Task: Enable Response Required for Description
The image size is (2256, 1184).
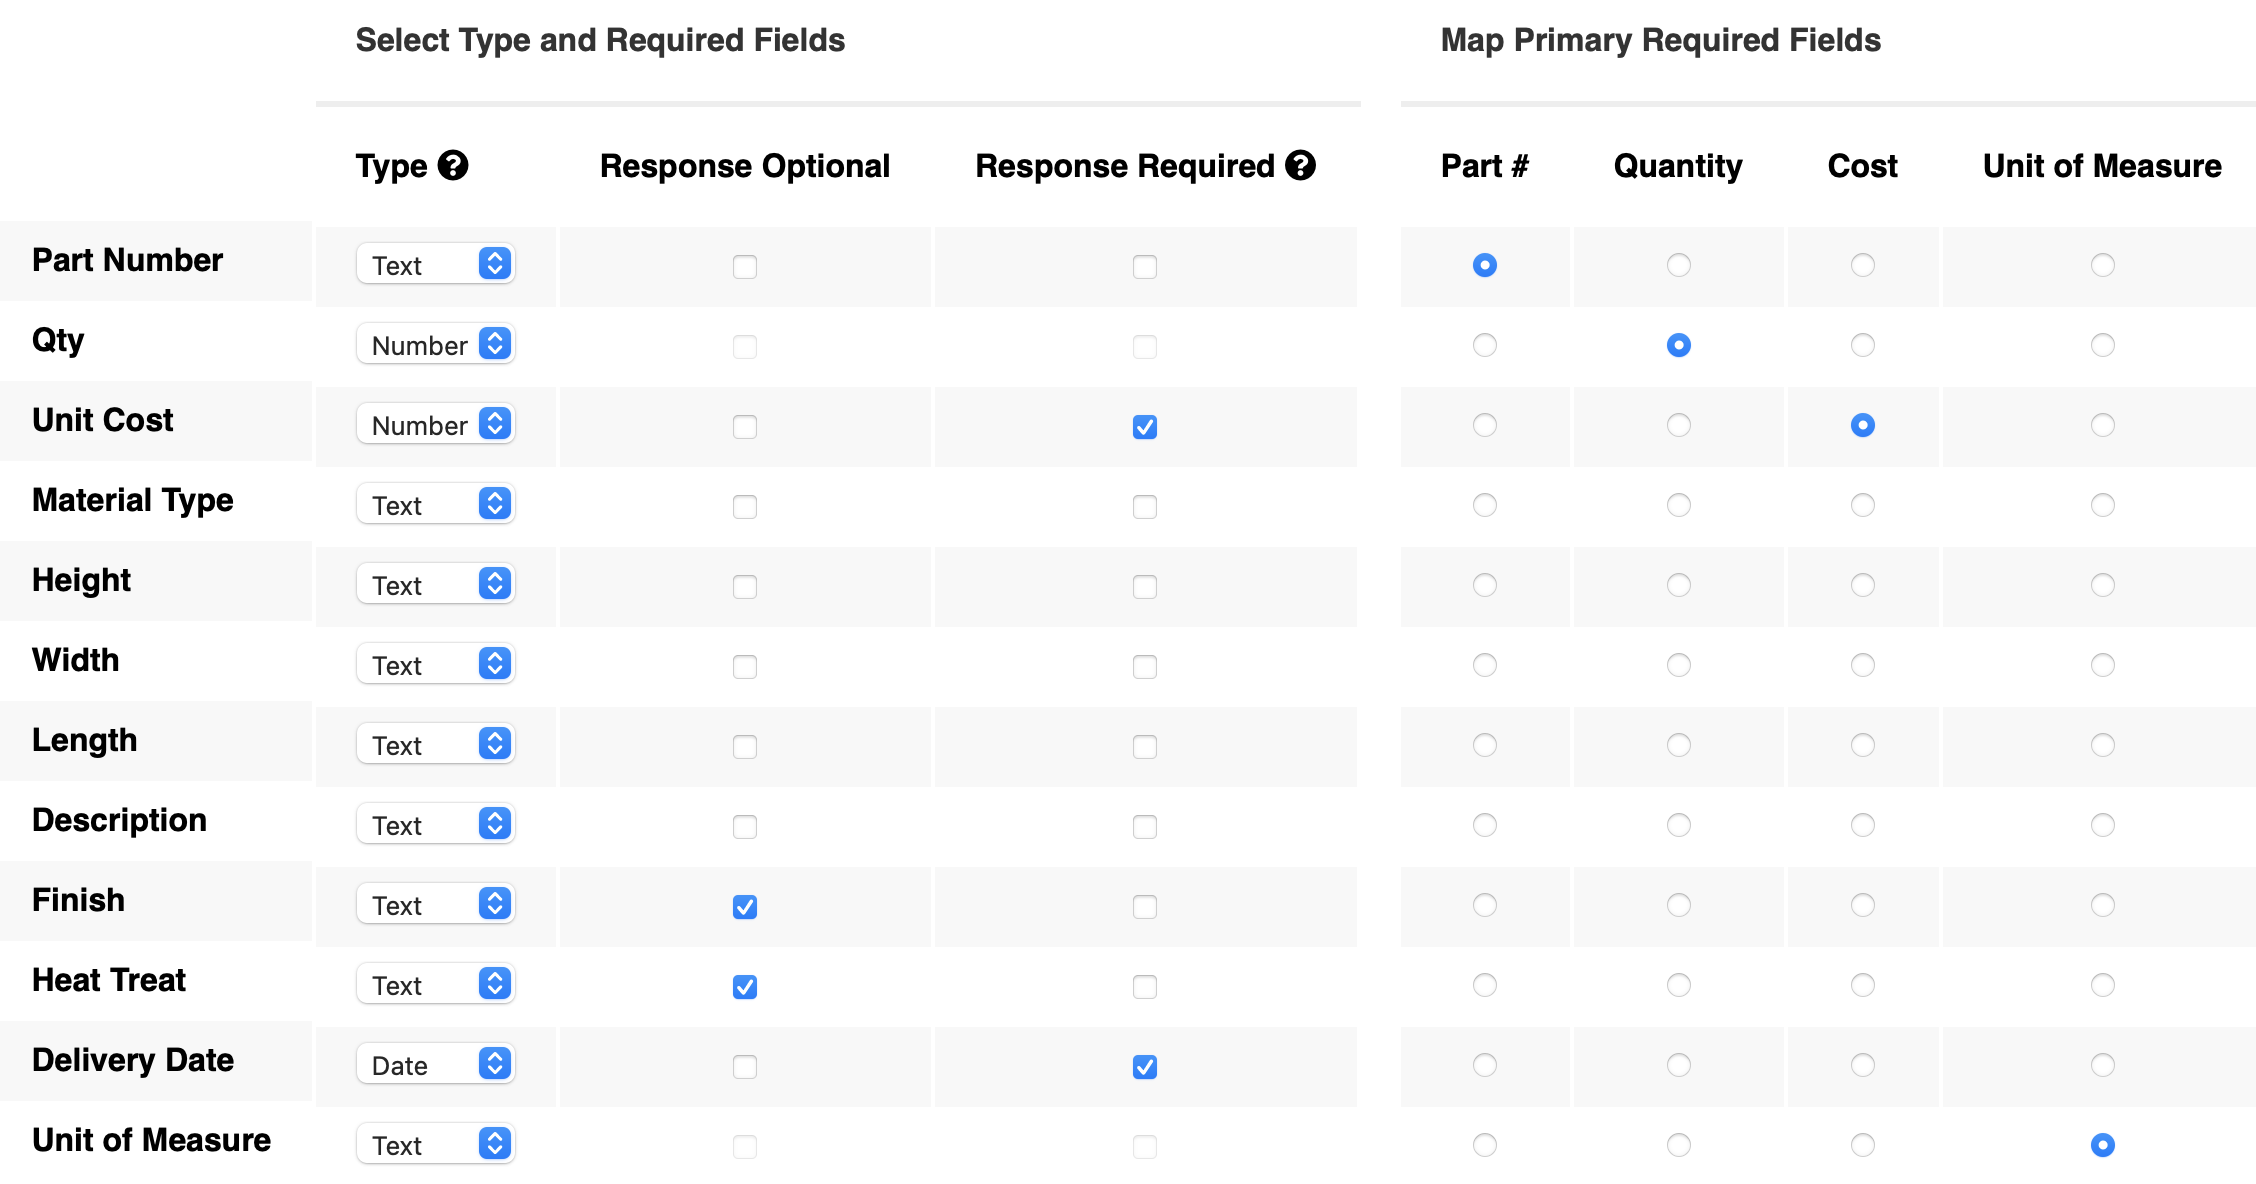Action: [1145, 827]
